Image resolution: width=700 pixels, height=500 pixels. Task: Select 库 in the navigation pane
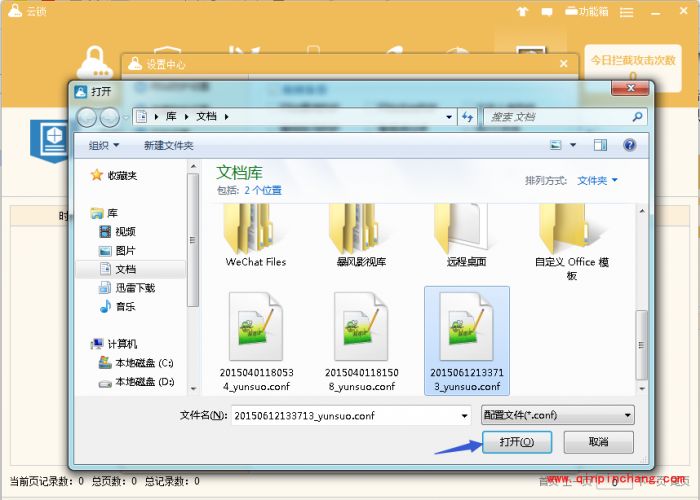tap(104, 213)
